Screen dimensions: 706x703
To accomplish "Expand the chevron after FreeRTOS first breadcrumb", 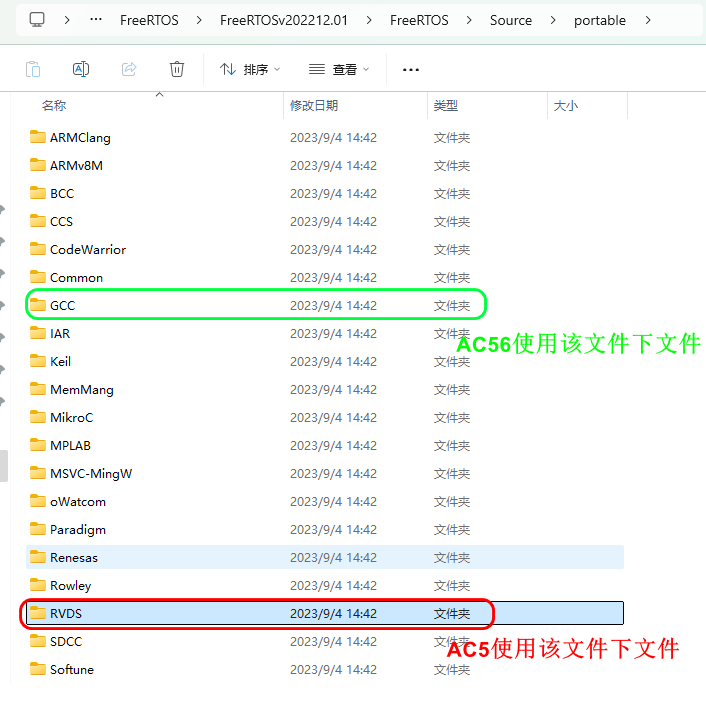I will coord(199,20).
